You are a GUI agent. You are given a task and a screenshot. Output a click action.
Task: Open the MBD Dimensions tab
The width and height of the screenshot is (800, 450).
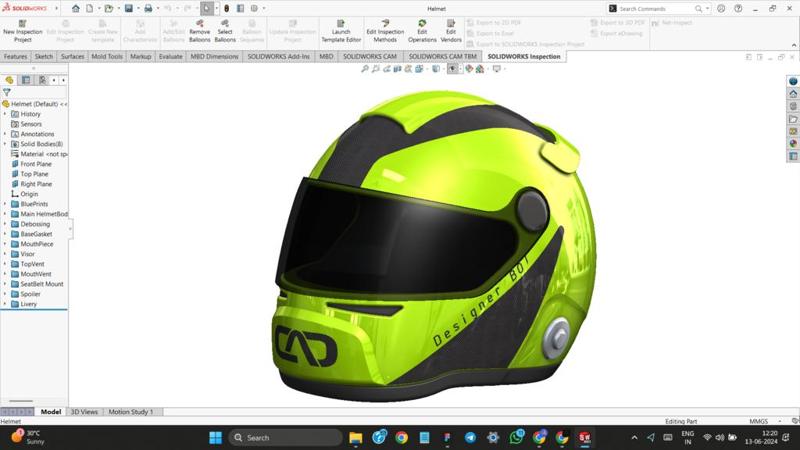pyautogui.click(x=214, y=56)
